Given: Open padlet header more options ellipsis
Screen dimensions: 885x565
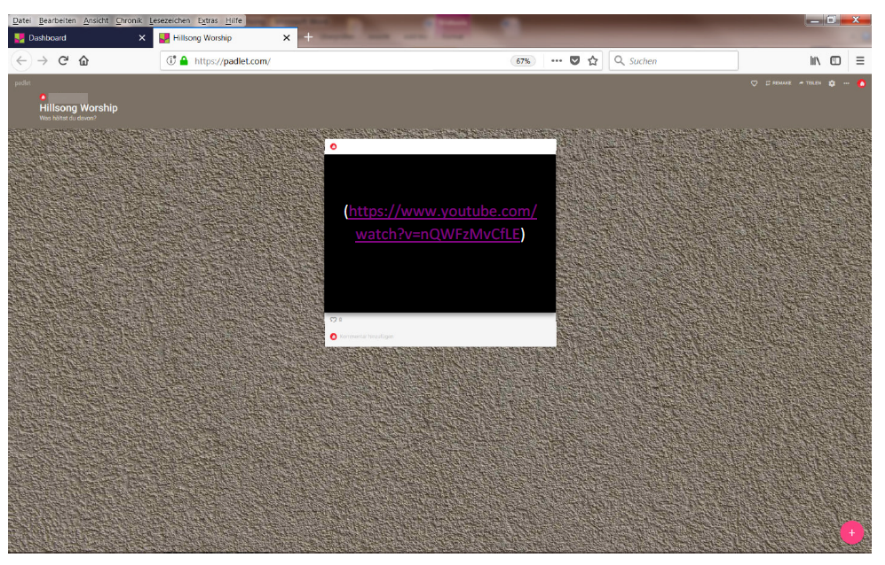Looking at the screenshot, I should coord(846,83).
